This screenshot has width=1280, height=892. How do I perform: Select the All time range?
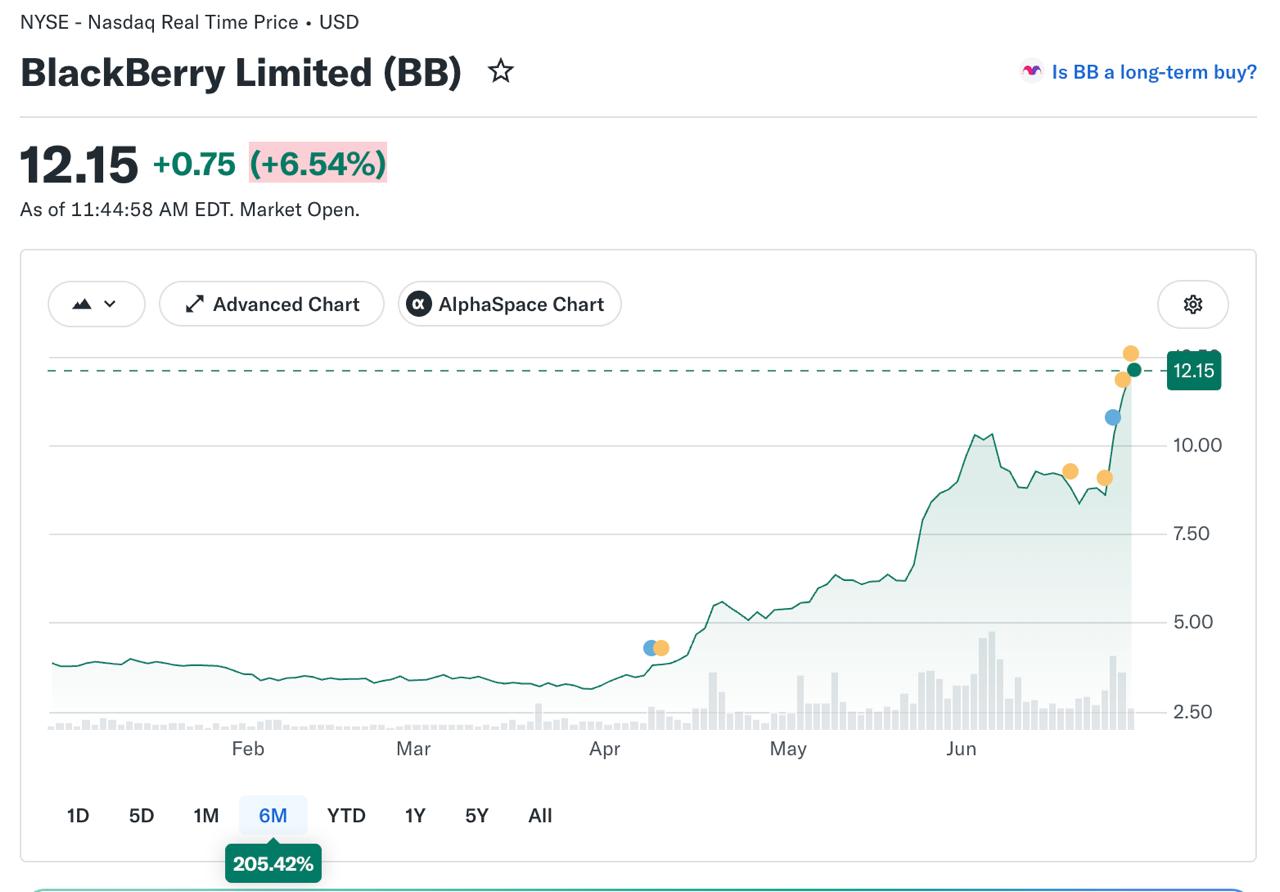tap(540, 816)
